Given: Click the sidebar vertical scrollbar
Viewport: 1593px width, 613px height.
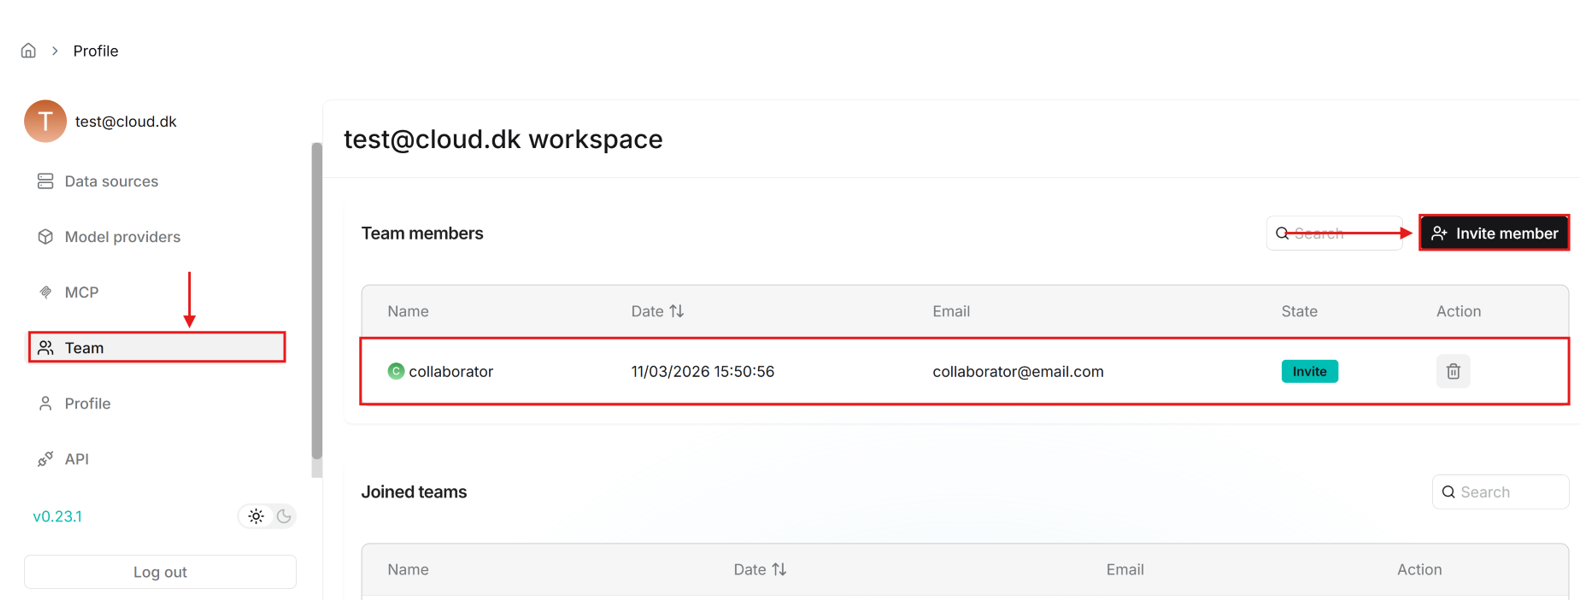Looking at the screenshot, I should coord(317,300).
